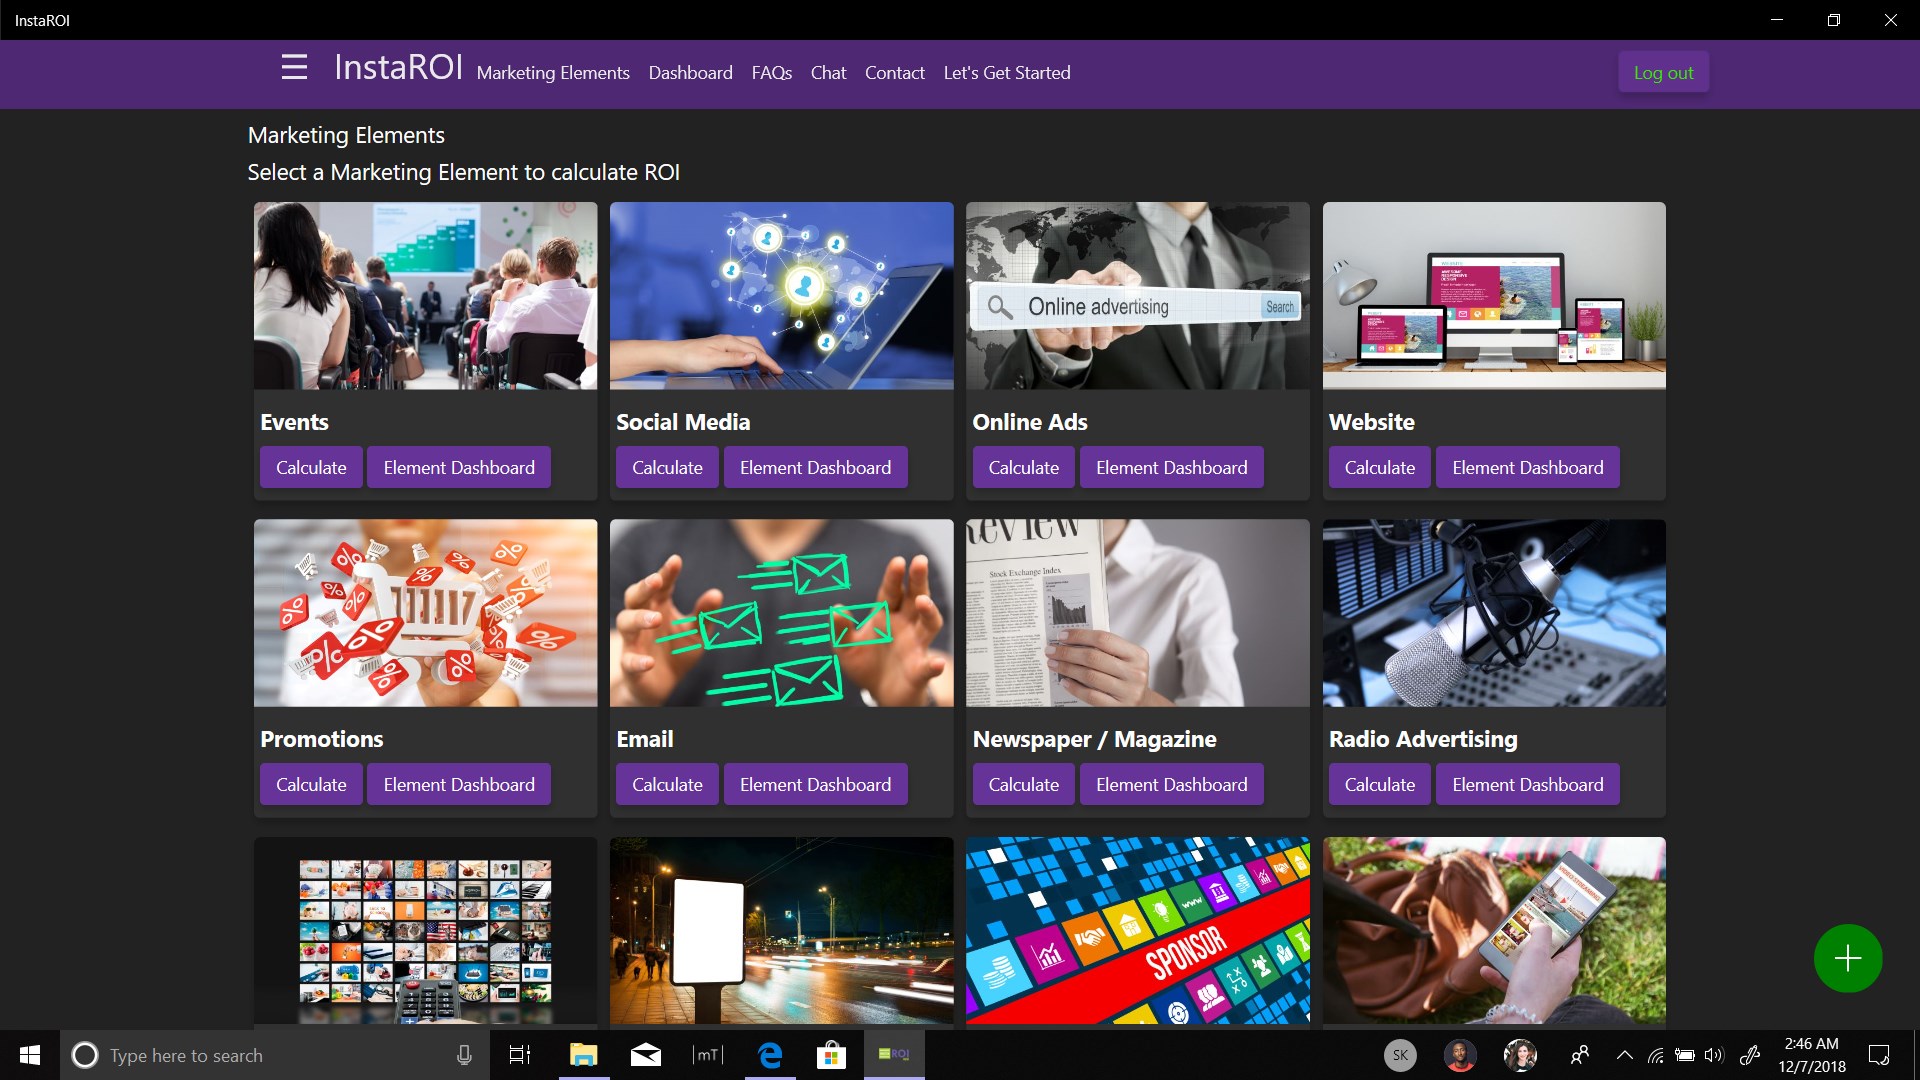Click Calculate under Radio Advertising
Viewport: 1920px width, 1080px height.
[x=1379, y=784]
